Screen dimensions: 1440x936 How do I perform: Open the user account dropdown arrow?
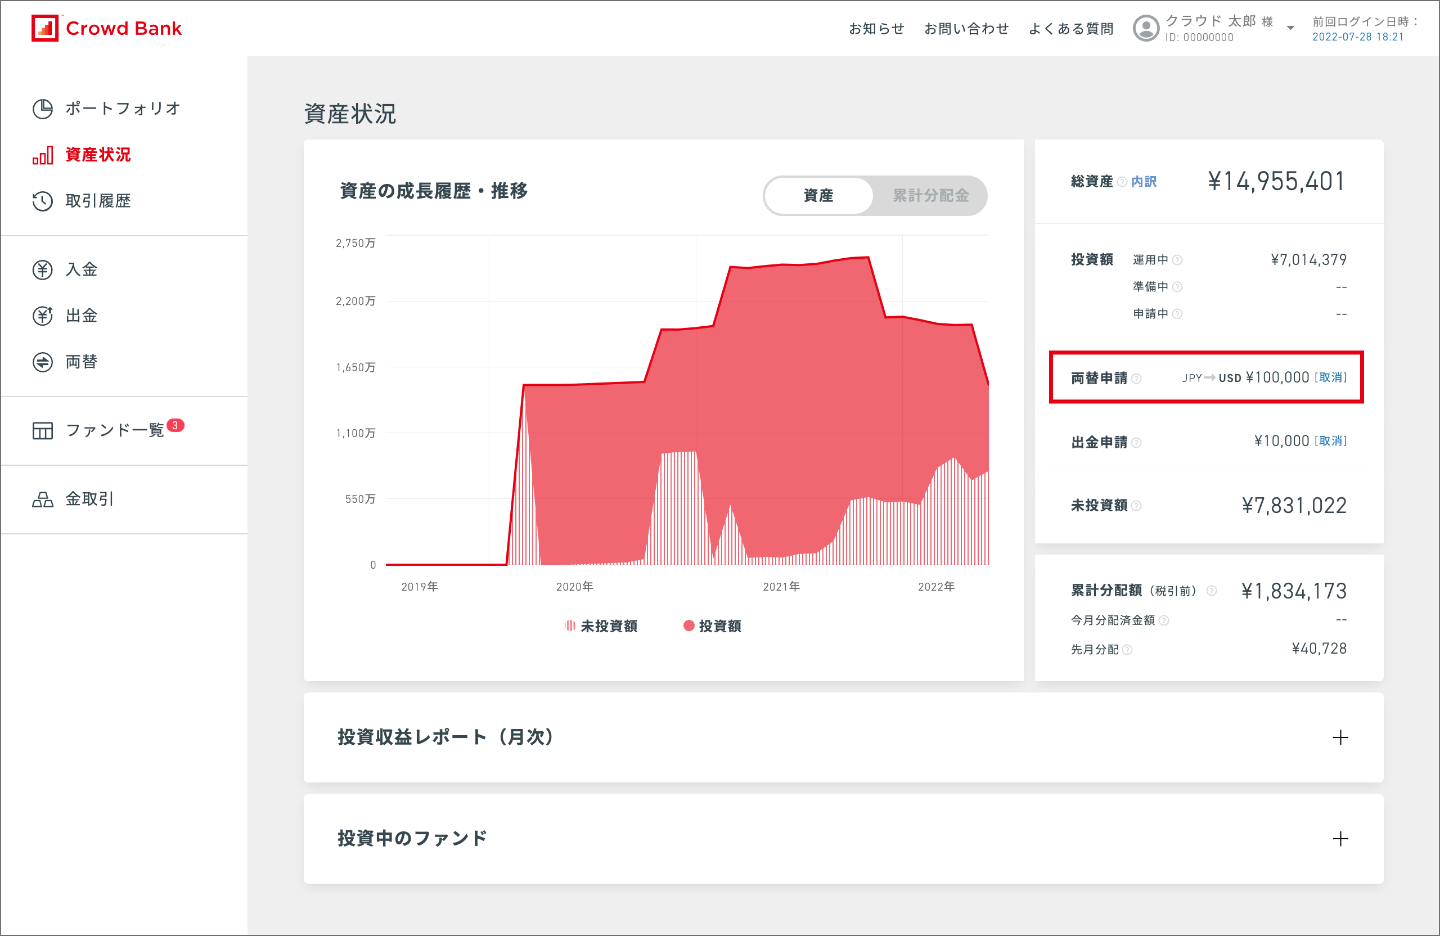pos(1290,28)
